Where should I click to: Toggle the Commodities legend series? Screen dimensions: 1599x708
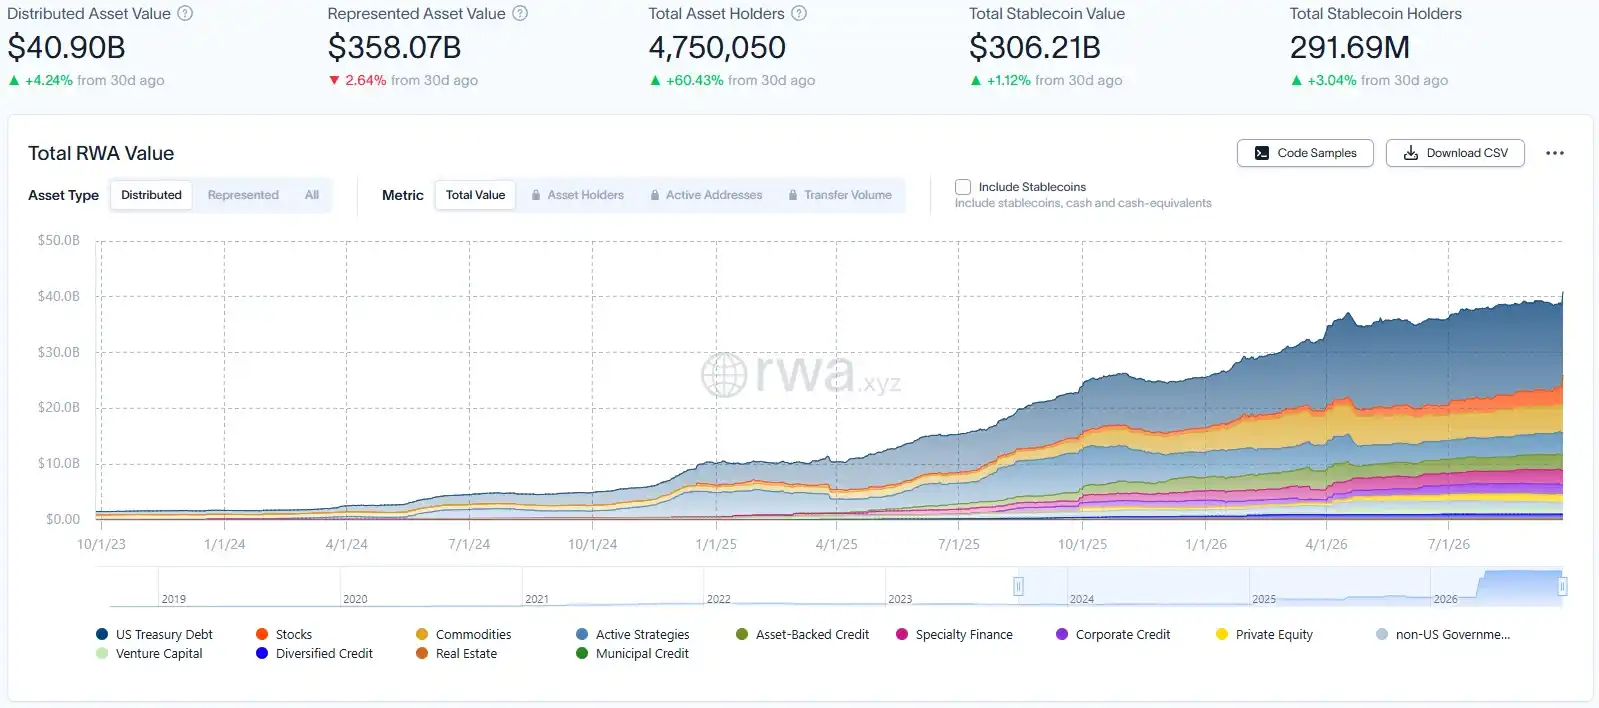463,634
